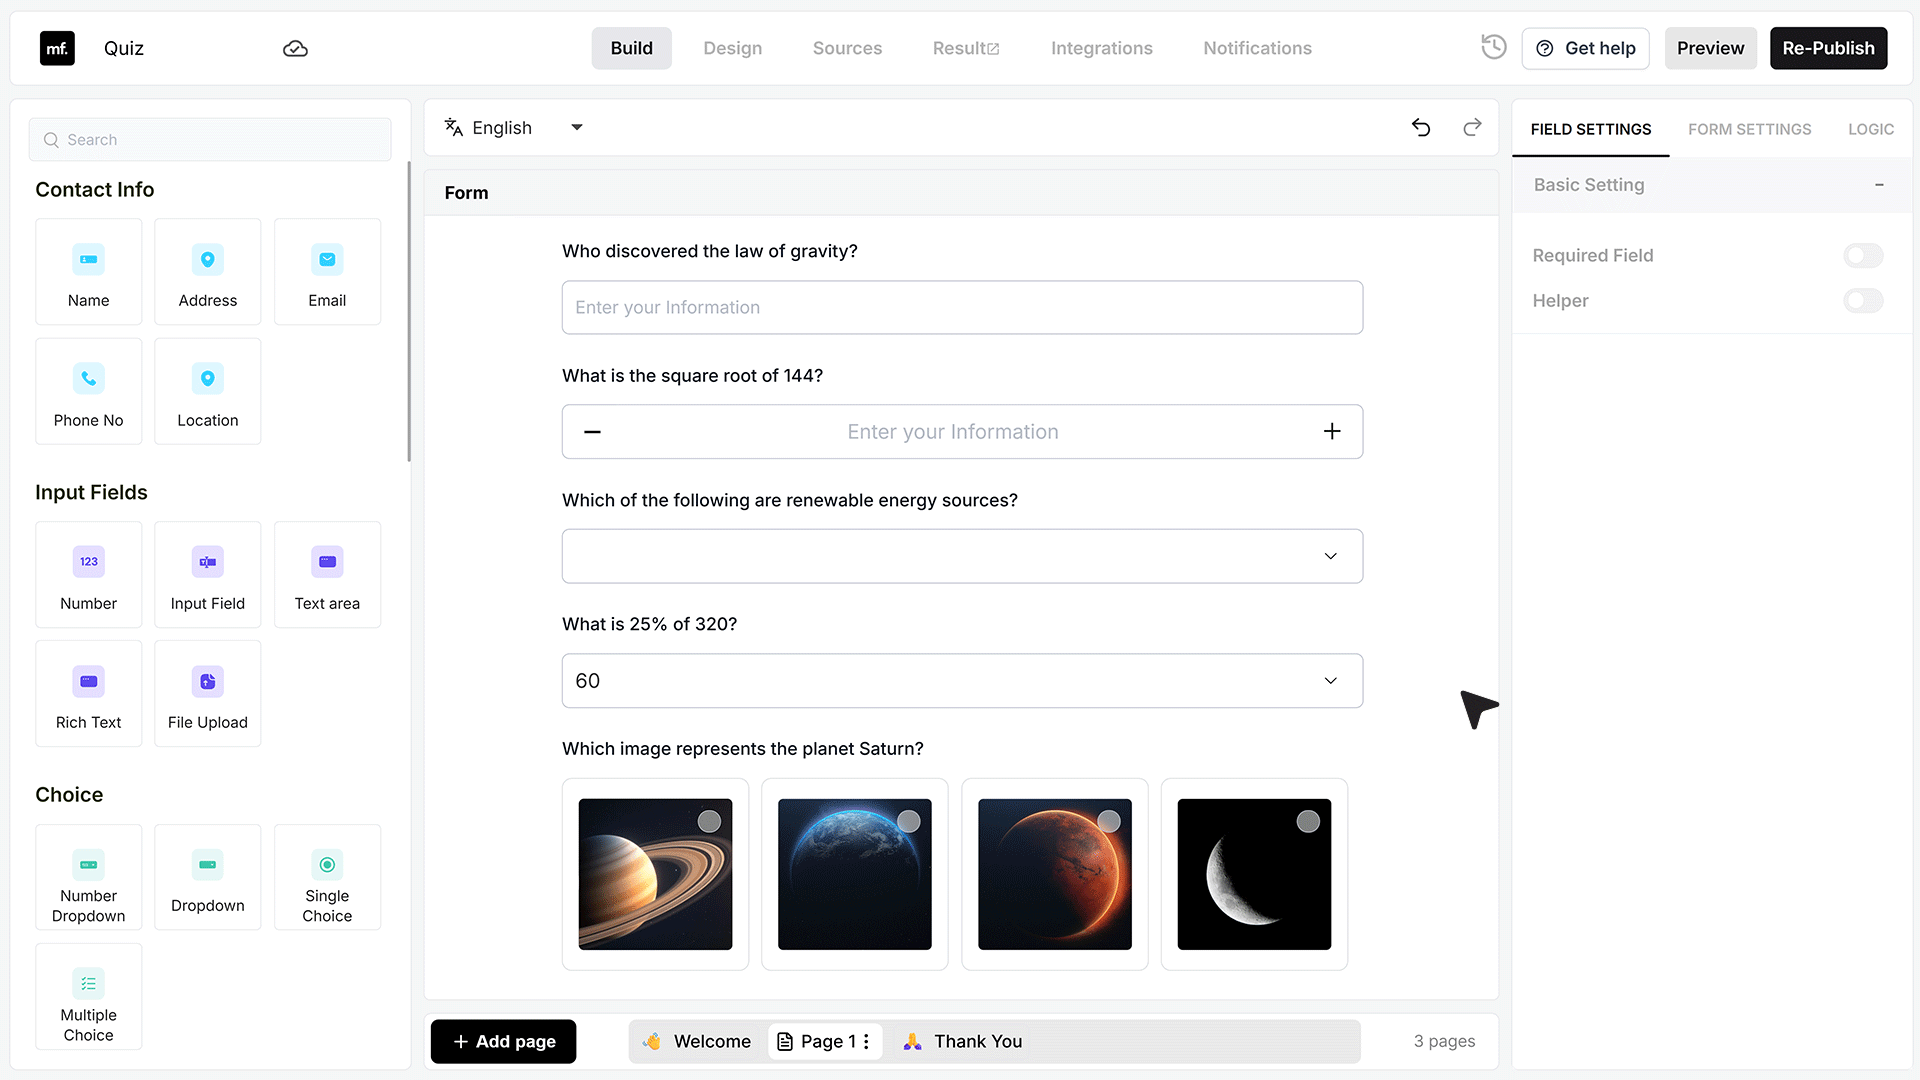Click the Re-Publish button
This screenshot has height=1080, width=1920.
pos(1828,48)
